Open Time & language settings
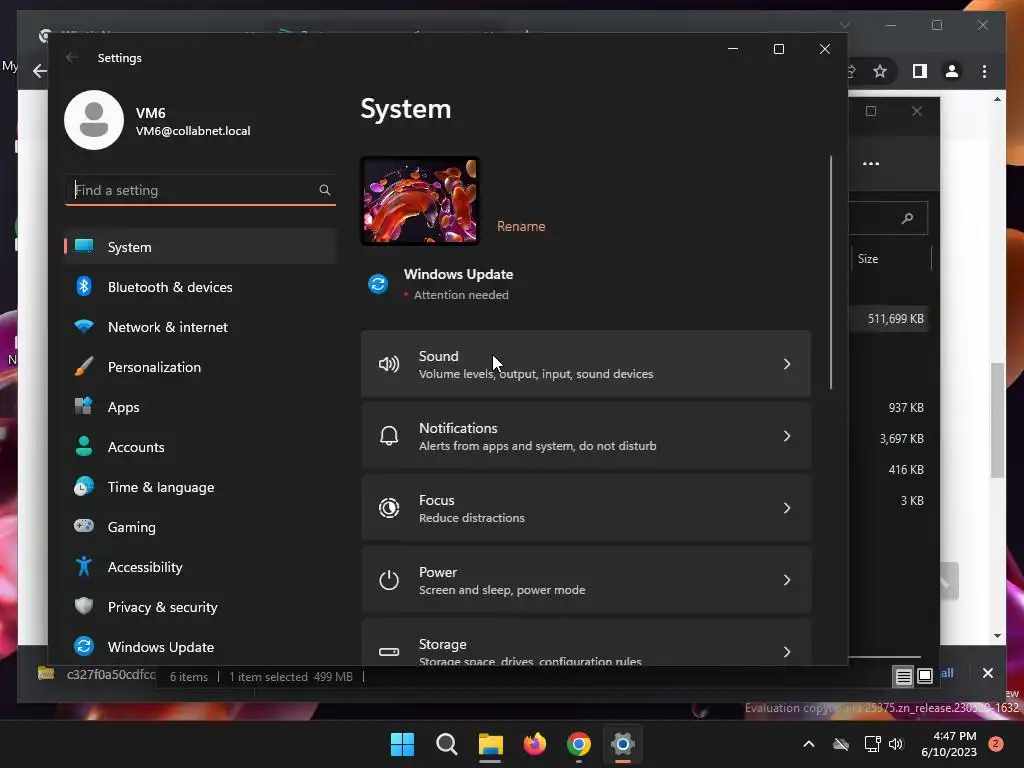The width and height of the screenshot is (1024, 768). (x=200, y=487)
